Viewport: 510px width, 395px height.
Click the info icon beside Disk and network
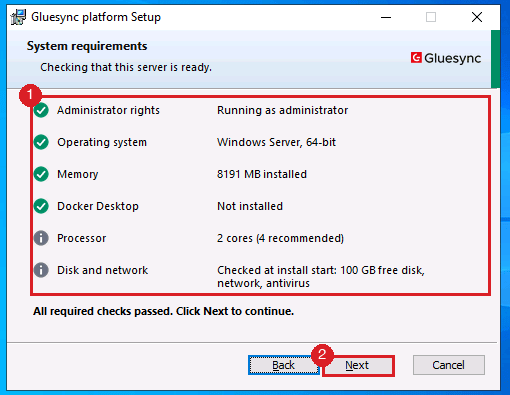41,270
